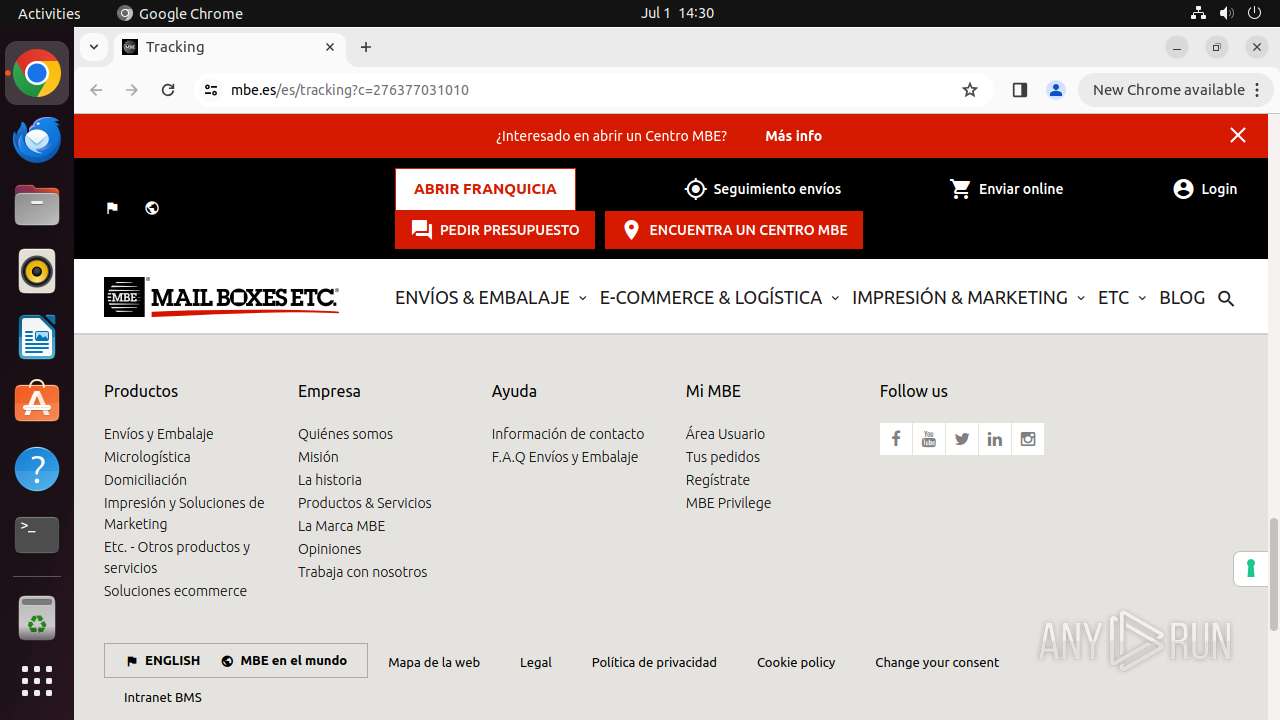
Task: Open the Facebook social icon
Action: tap(896, 439)
